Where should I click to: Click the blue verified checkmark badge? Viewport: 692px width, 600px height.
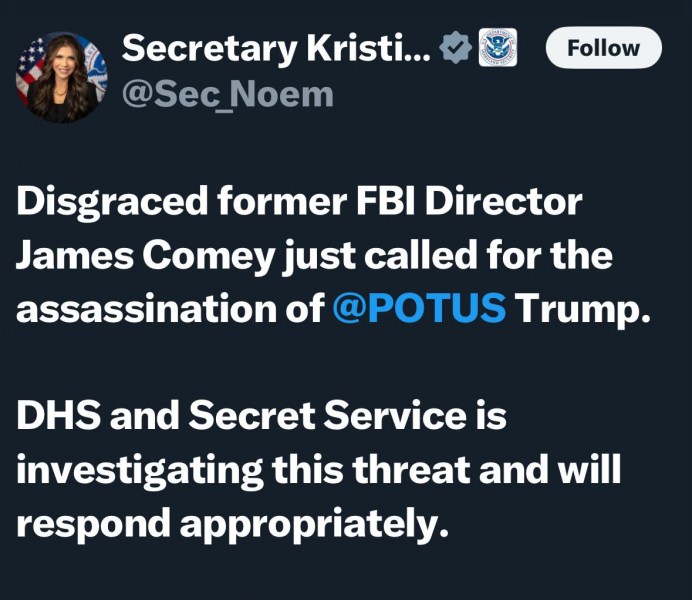pyautogui.click(x=456, y=48)
